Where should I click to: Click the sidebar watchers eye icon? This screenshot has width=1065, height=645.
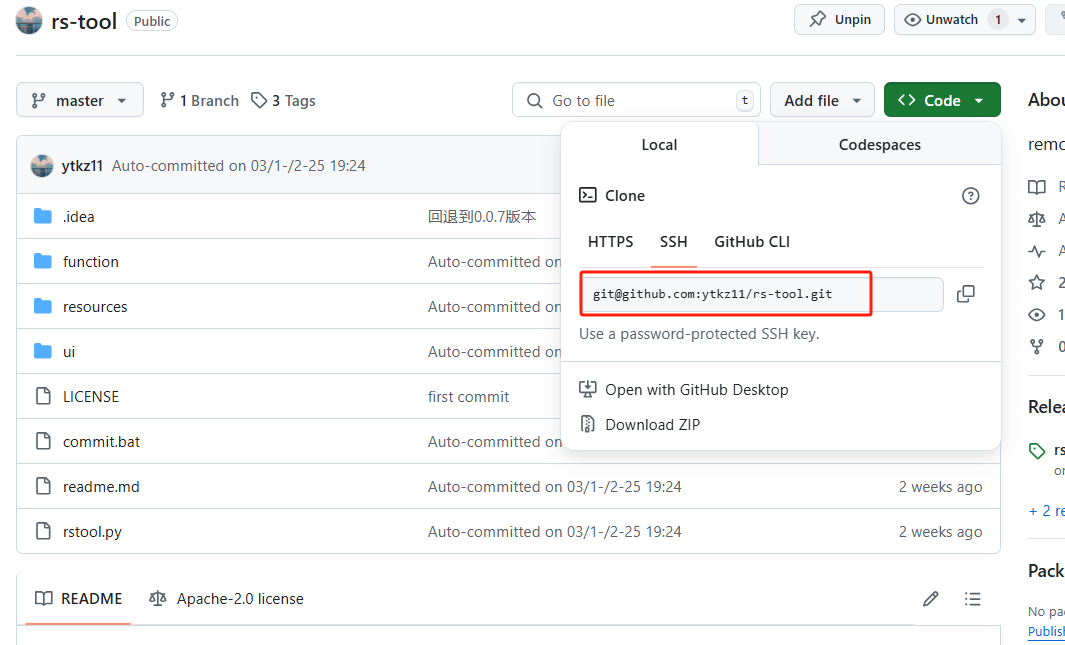pyautogui.click(x=1036, y=314)
